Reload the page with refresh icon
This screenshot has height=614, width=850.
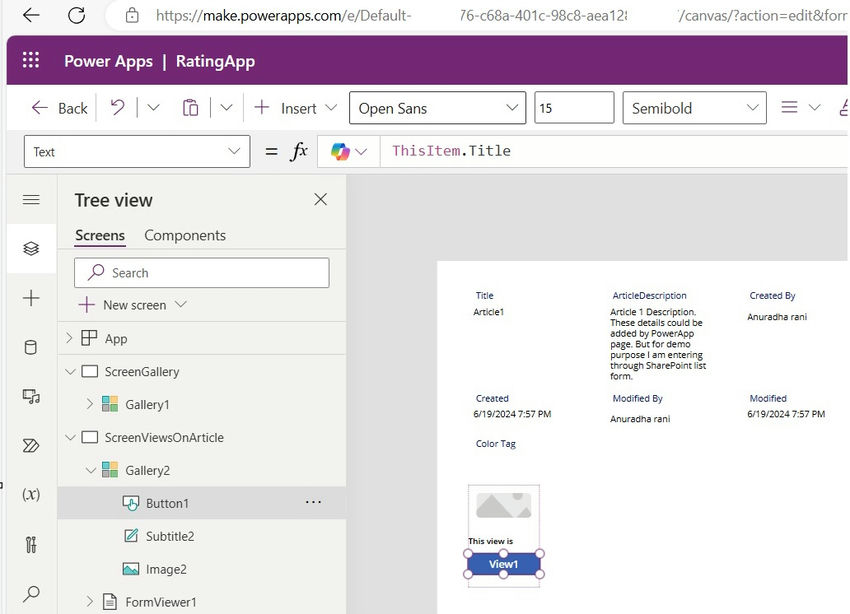pyautogui.click(x=76, y=15)
